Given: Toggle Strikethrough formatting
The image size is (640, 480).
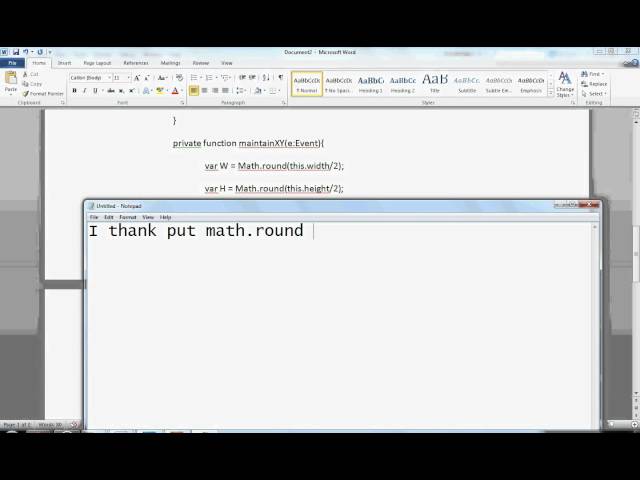Looking at the screenshot, I should [x=111, y=91].
